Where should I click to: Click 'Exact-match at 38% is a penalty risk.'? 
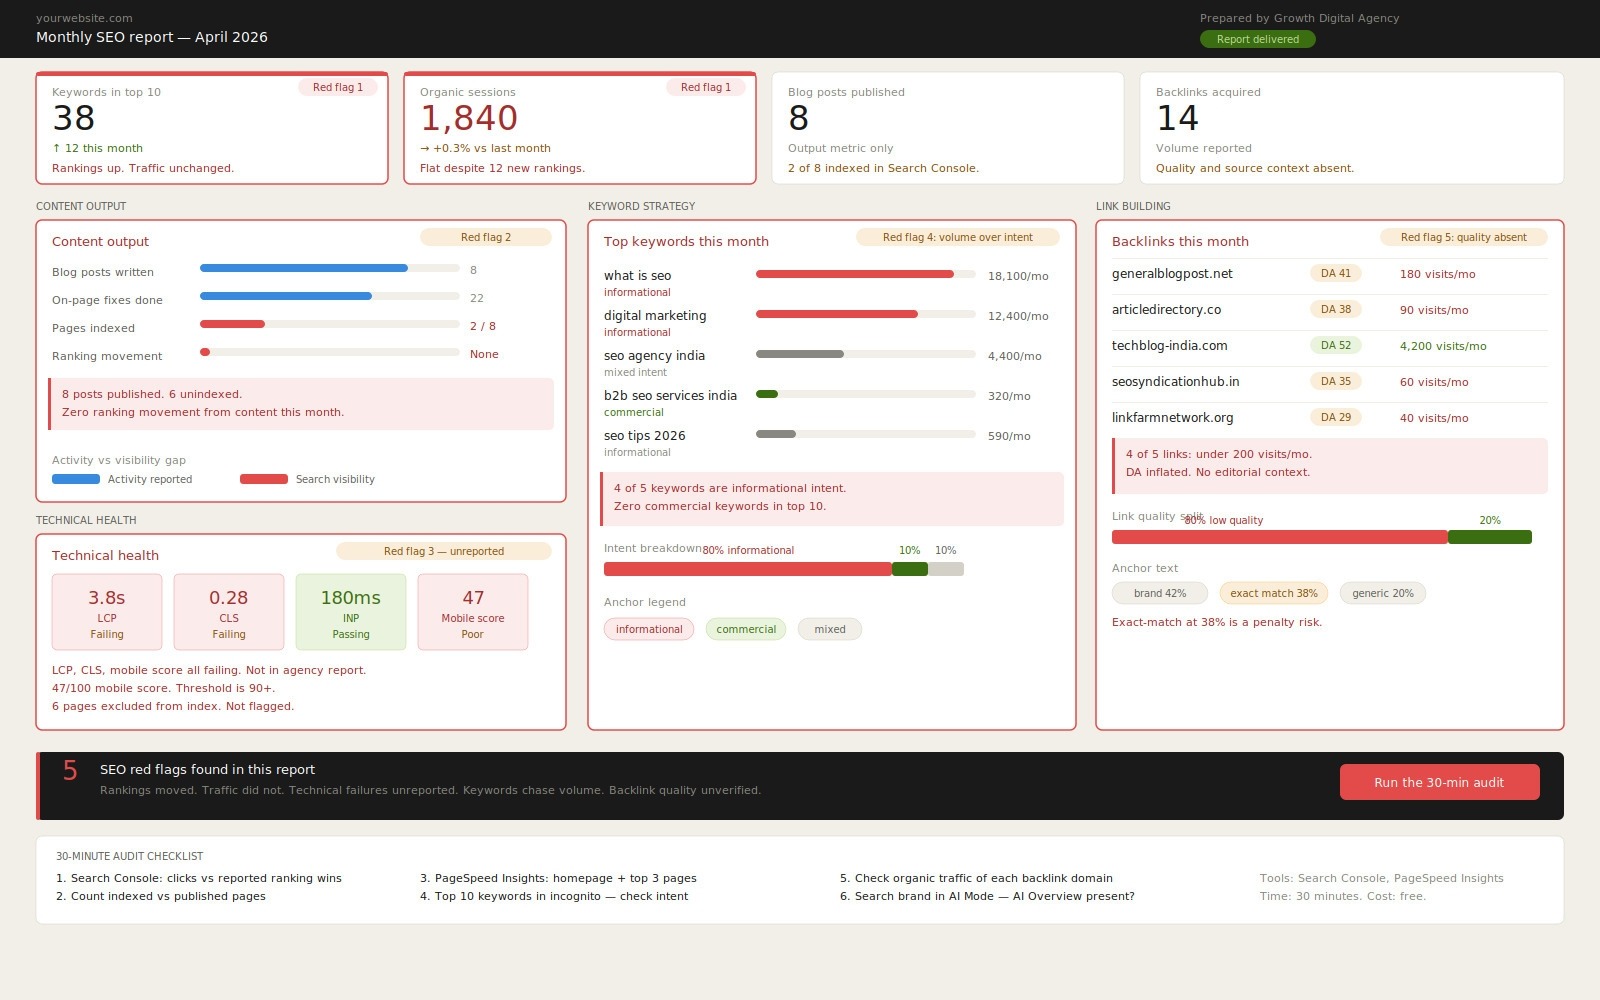pyautogui.click(x=1217, y=622)
